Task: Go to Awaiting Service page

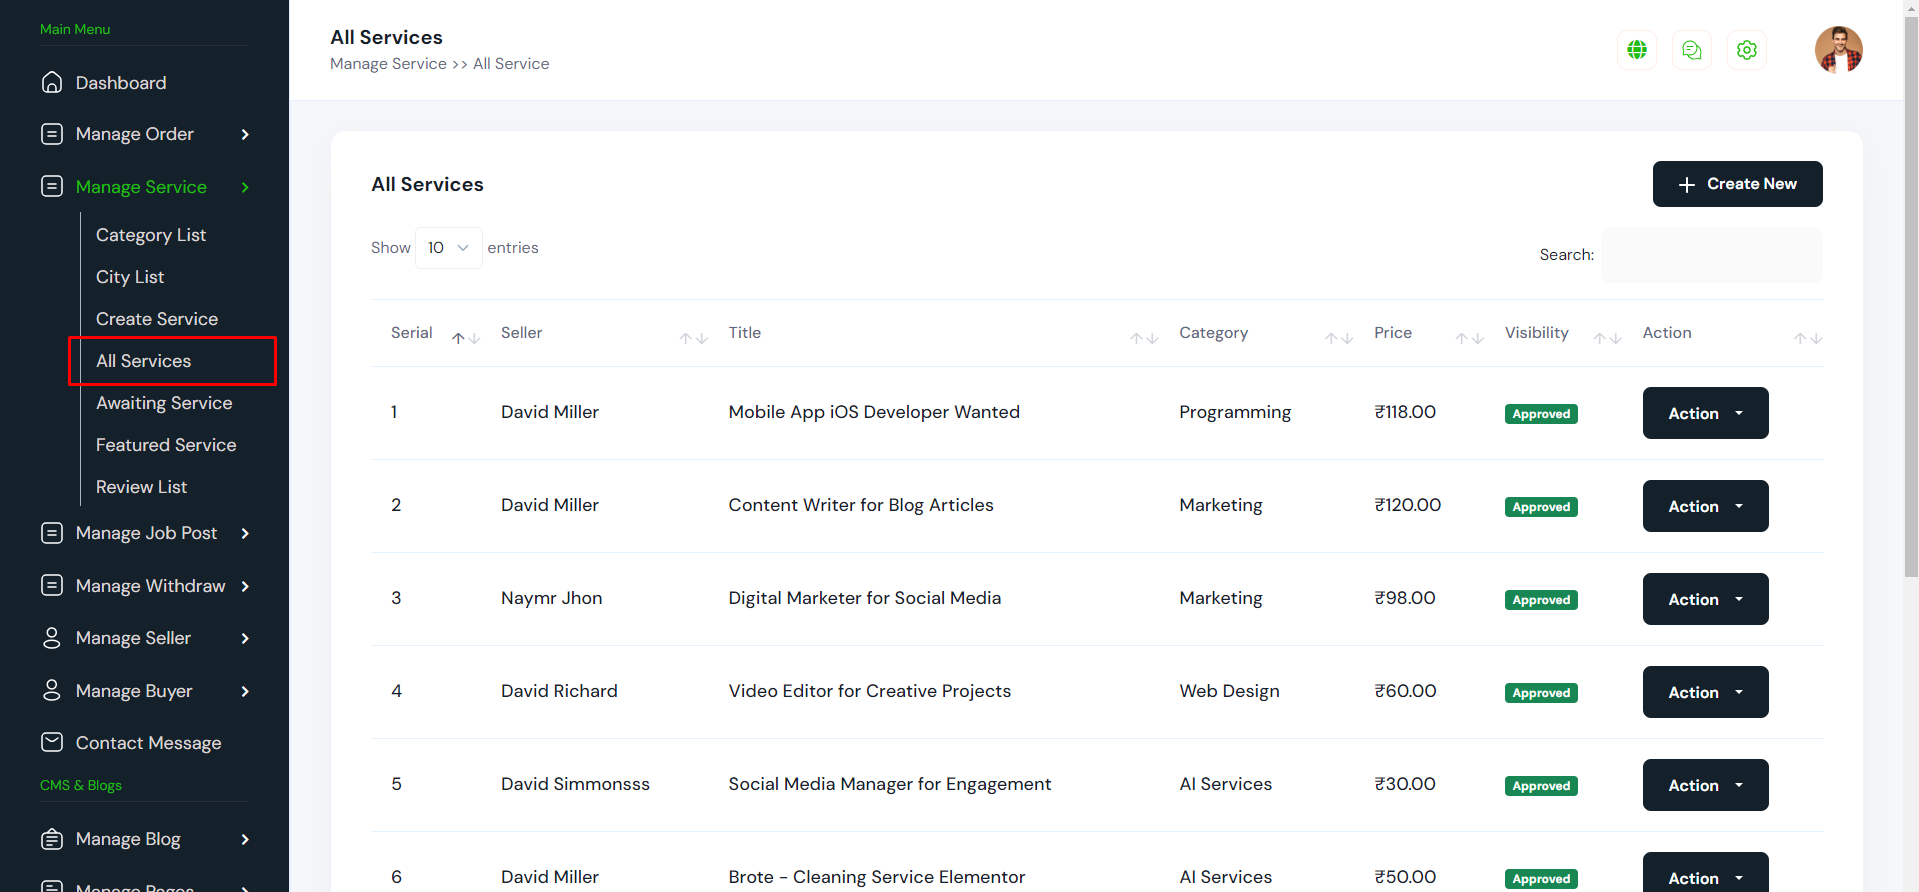Action: click(164, 403)
